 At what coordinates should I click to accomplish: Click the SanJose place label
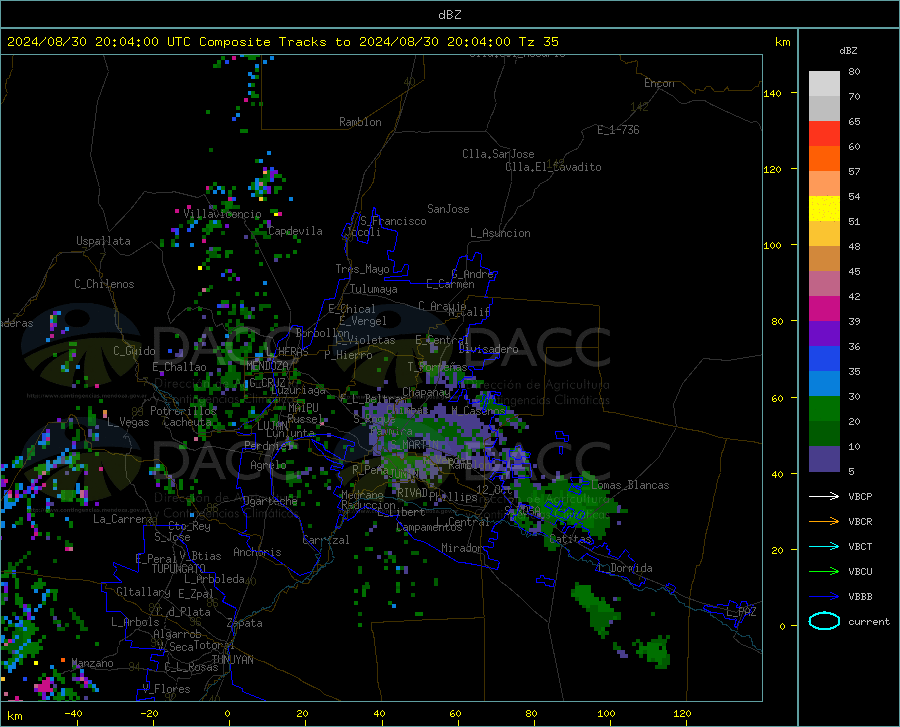click(x=448, y=209)
